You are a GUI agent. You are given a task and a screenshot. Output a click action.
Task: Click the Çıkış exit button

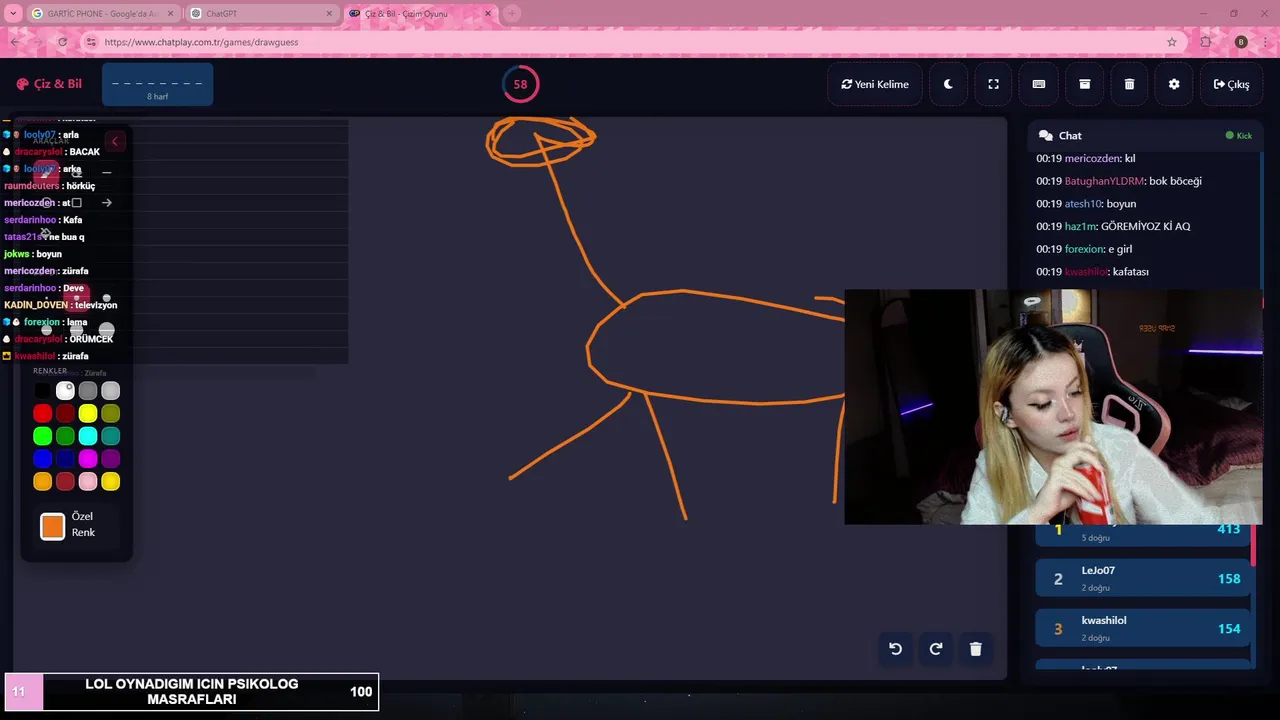click(1231, 84)
